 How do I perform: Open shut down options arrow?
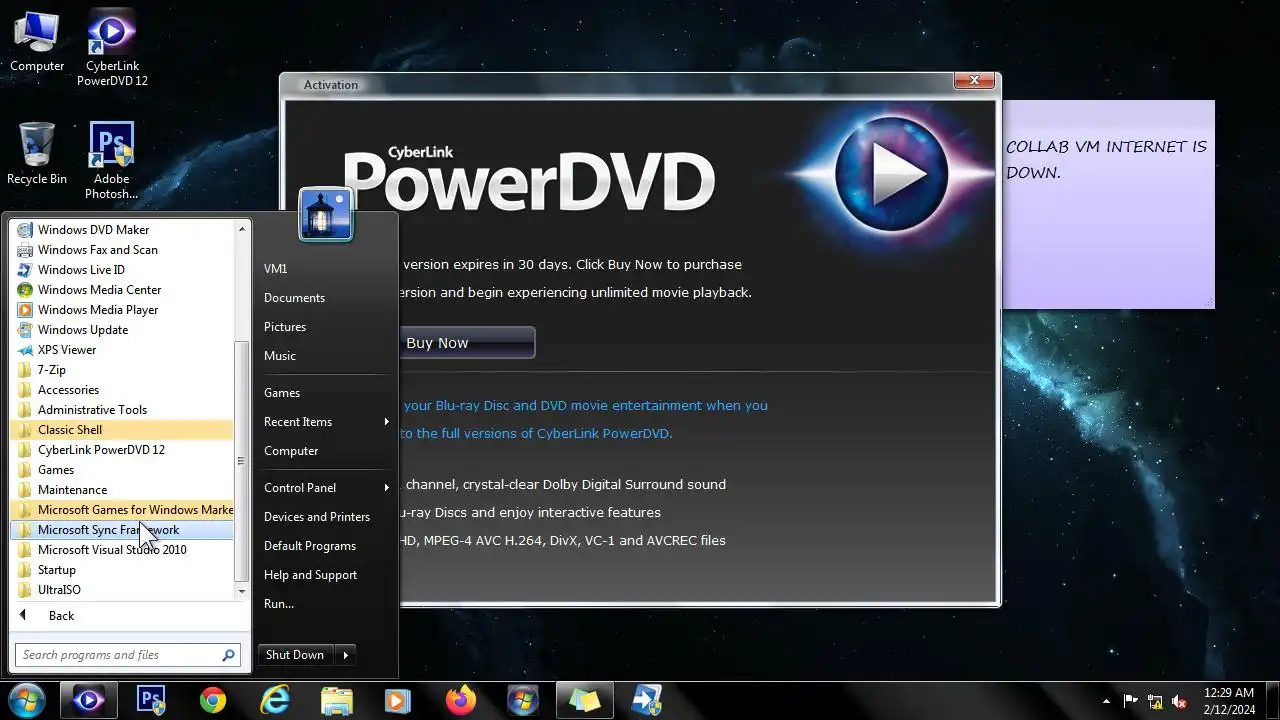tap(346, 655)
